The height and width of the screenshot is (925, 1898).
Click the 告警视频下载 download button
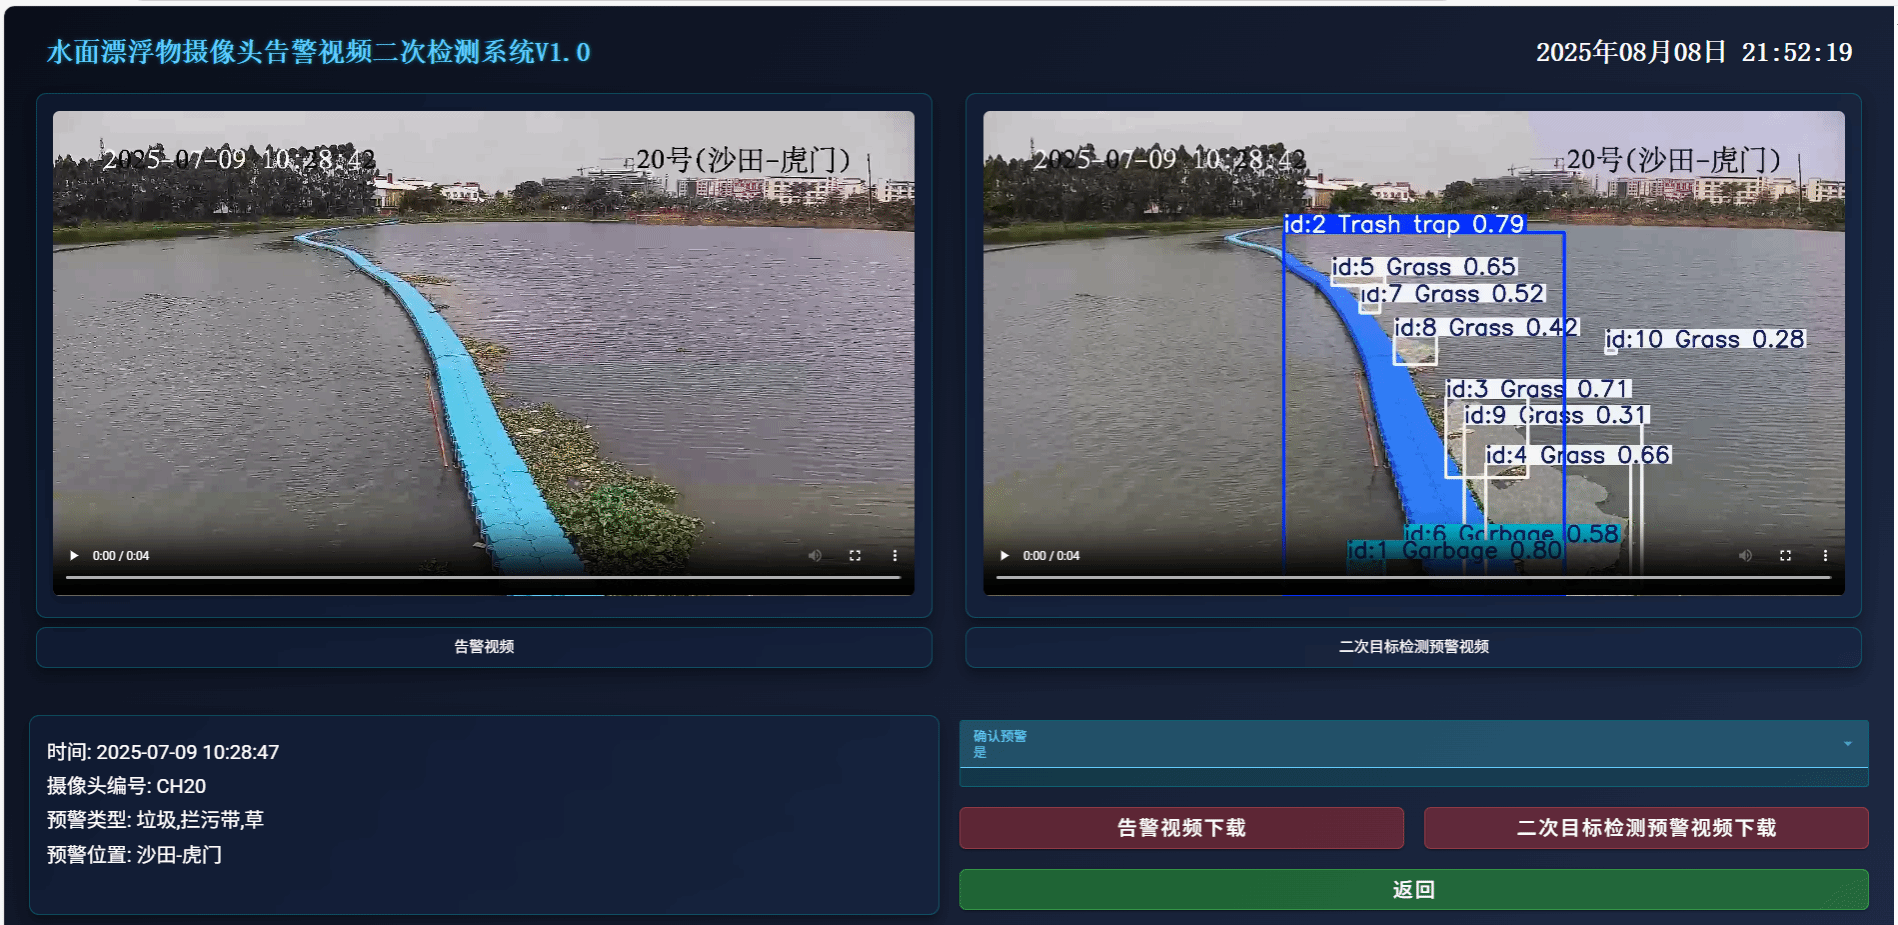(x=1181, y=828)
